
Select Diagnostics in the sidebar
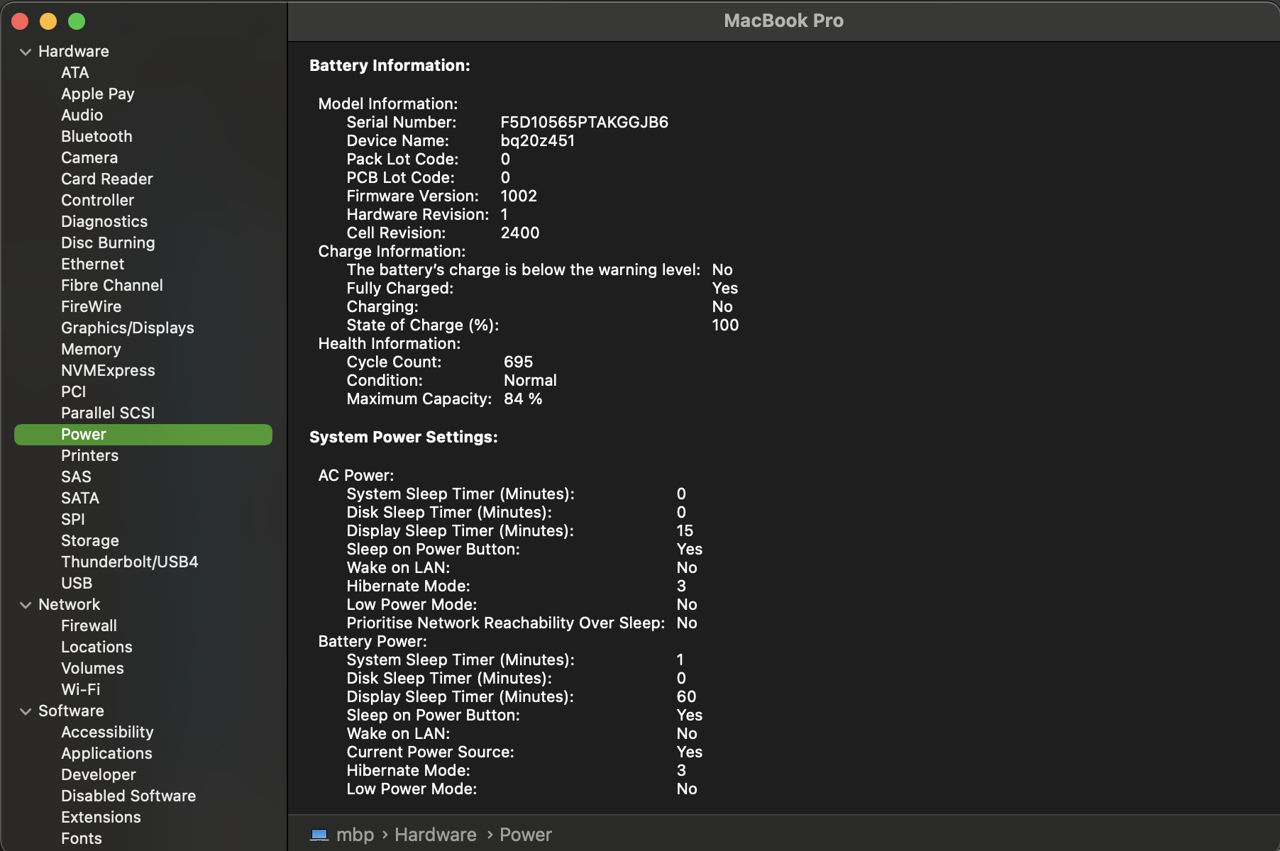104,222
